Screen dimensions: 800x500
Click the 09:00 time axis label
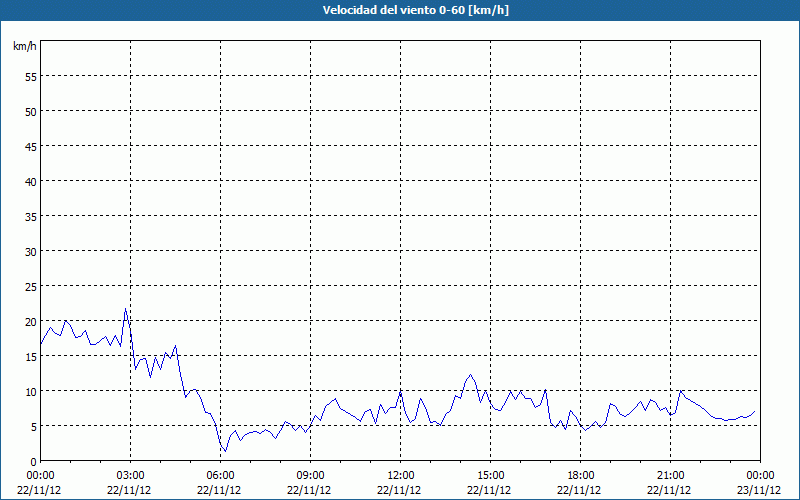tap(310, 476)
